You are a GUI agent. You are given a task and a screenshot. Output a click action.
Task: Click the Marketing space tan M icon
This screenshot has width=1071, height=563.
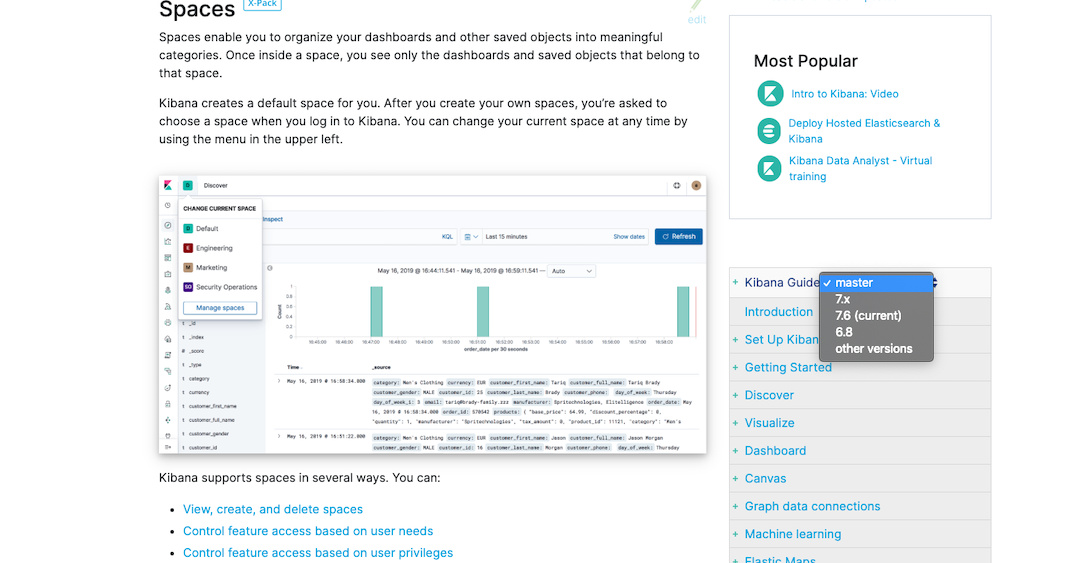[188, 267]
